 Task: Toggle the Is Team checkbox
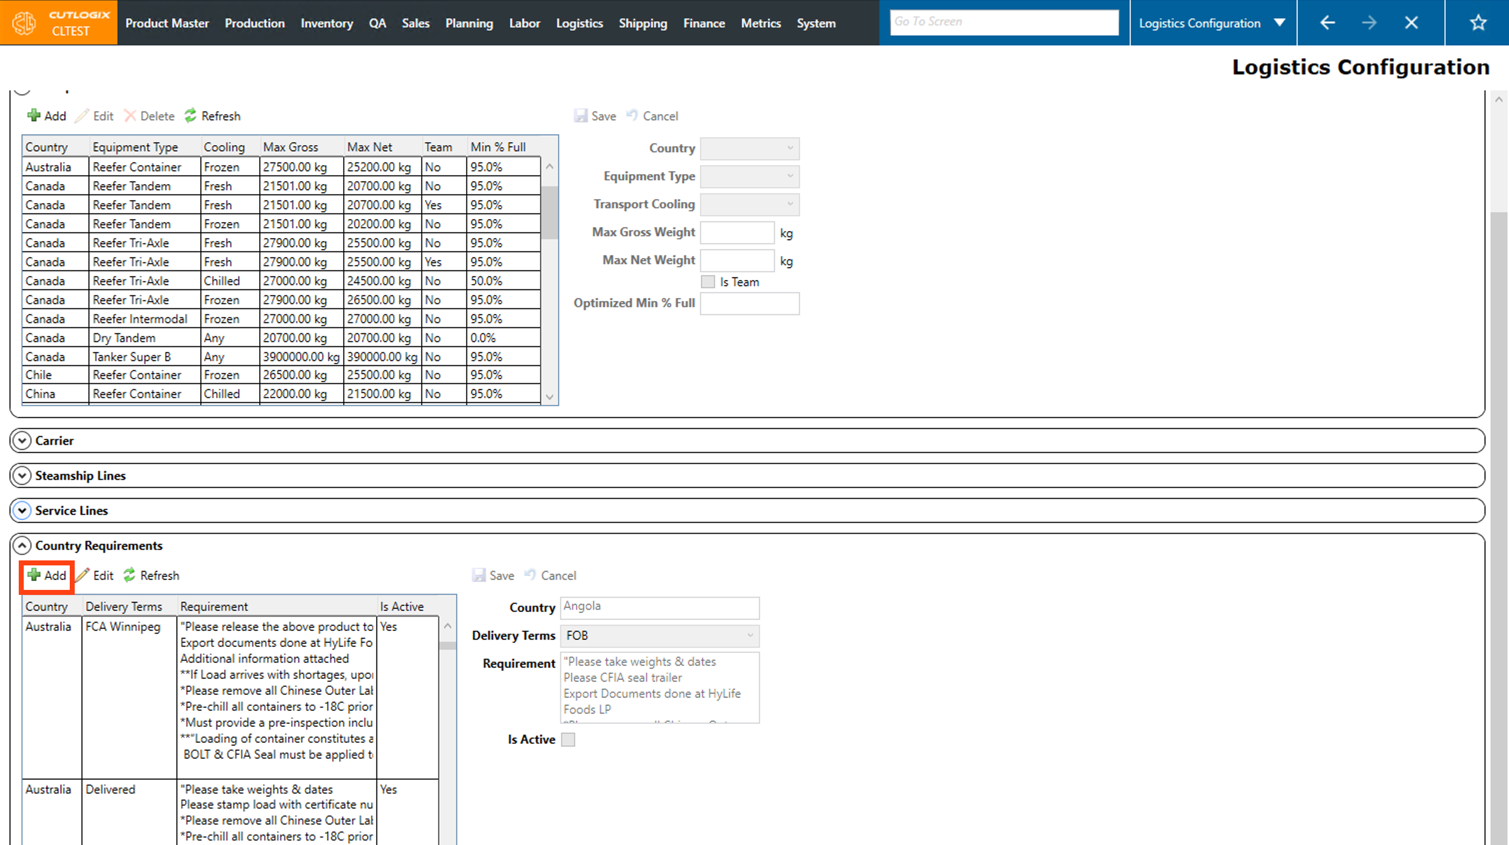click(708, 282)
